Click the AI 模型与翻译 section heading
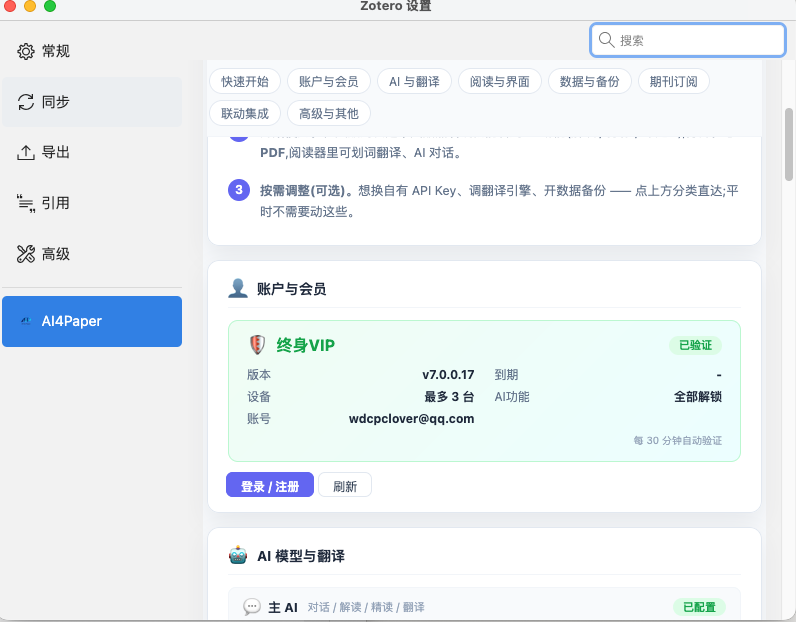The height and width of the screenshot is (622, 796). (301, 556)
